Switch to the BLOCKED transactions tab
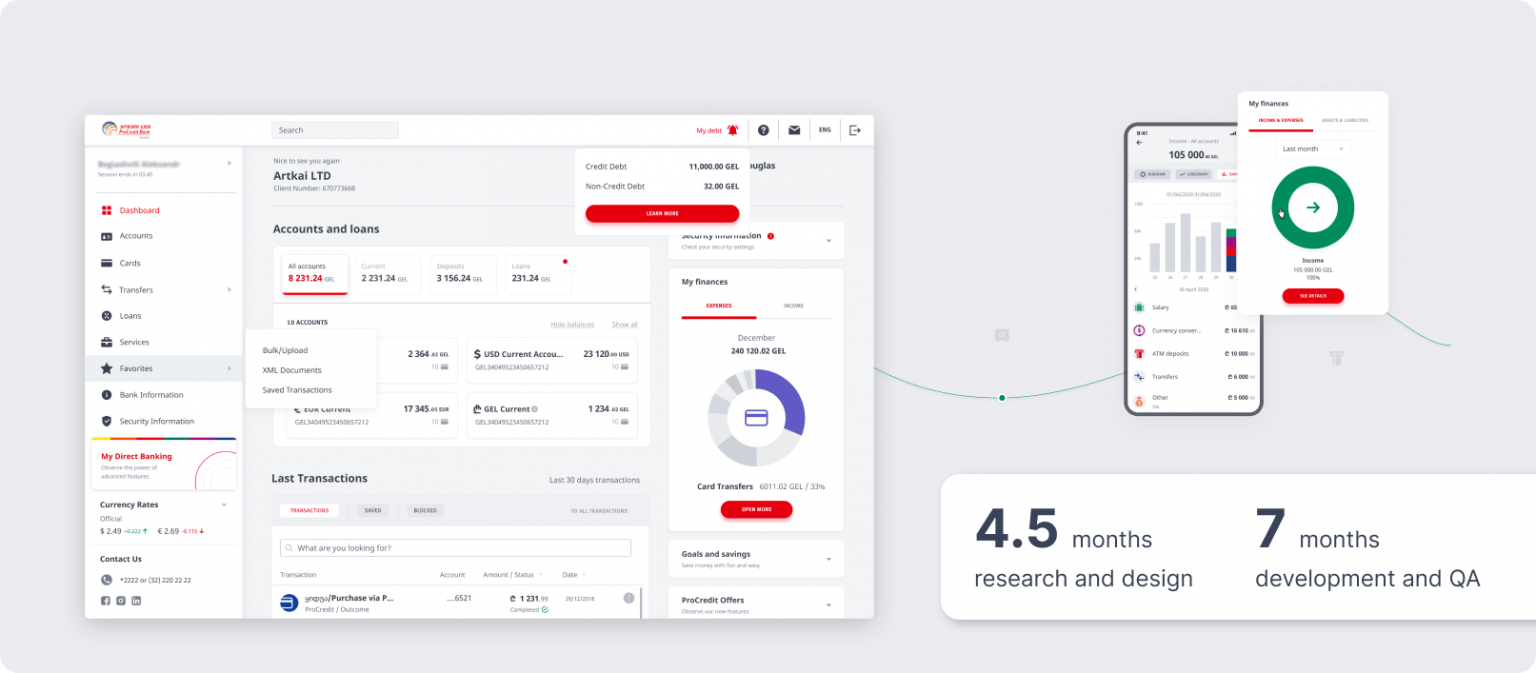Screen dimensions: 1536x673 pyautogui.click(x=425, y=510)
